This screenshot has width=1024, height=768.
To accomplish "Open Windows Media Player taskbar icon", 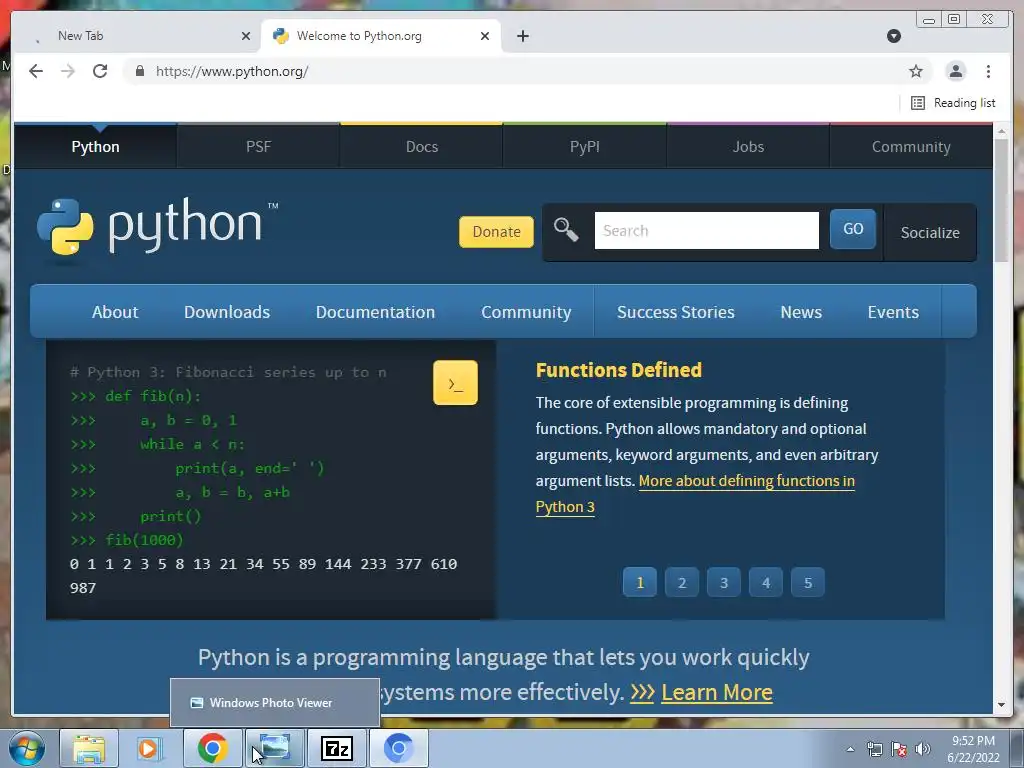I will [x=149, y=748].
